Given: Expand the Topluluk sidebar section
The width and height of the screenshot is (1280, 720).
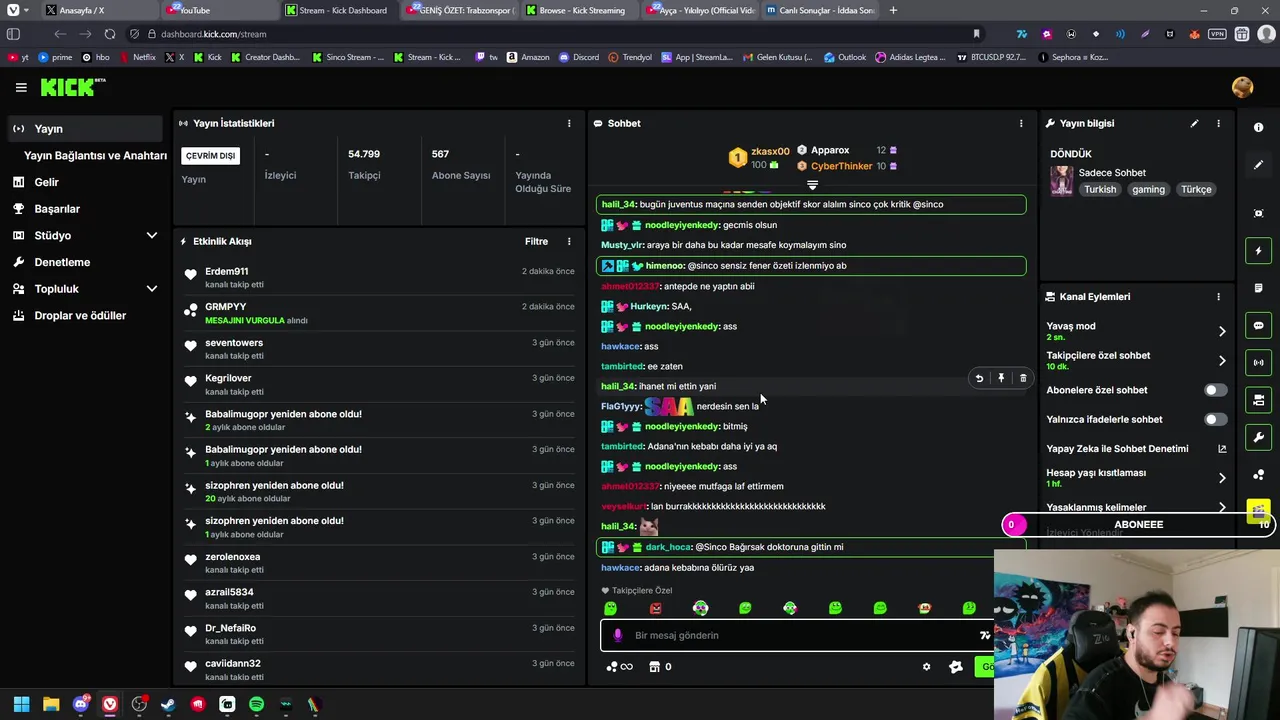Looking at the screenshot, I should pyautogui.click(x=152, y=288).
